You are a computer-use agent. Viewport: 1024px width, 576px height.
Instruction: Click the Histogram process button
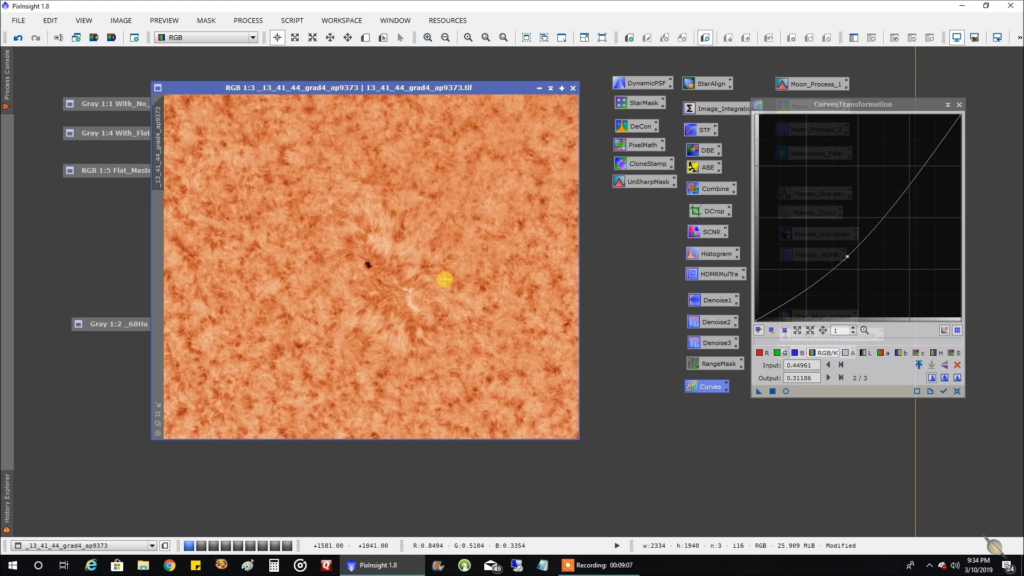pyautogui.click(x=711, y=252)
